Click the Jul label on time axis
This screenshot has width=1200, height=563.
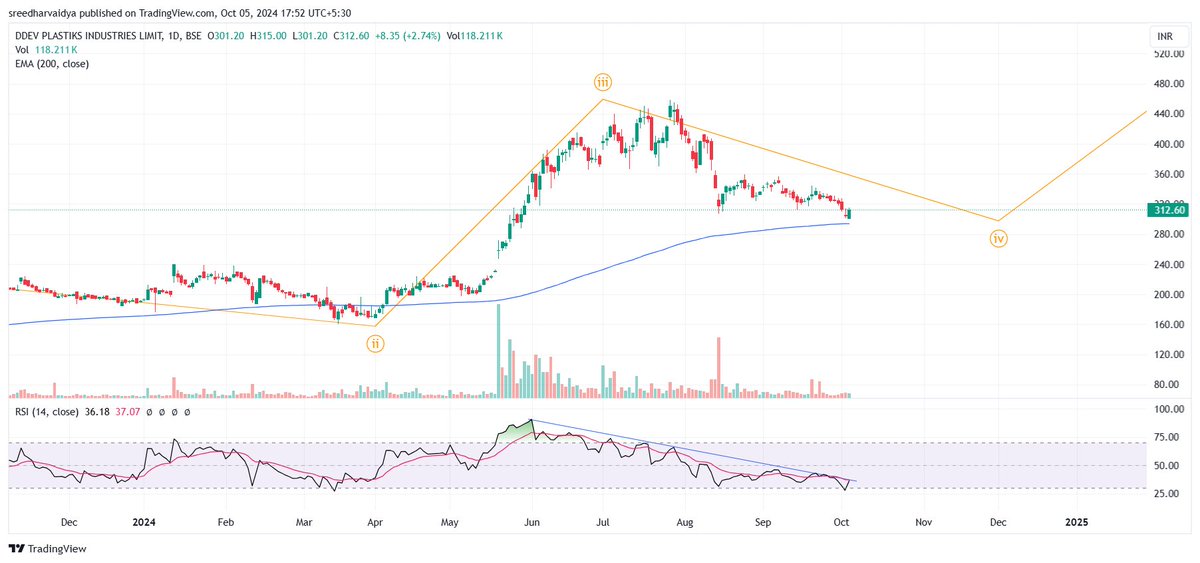click(x=602, y=522)
